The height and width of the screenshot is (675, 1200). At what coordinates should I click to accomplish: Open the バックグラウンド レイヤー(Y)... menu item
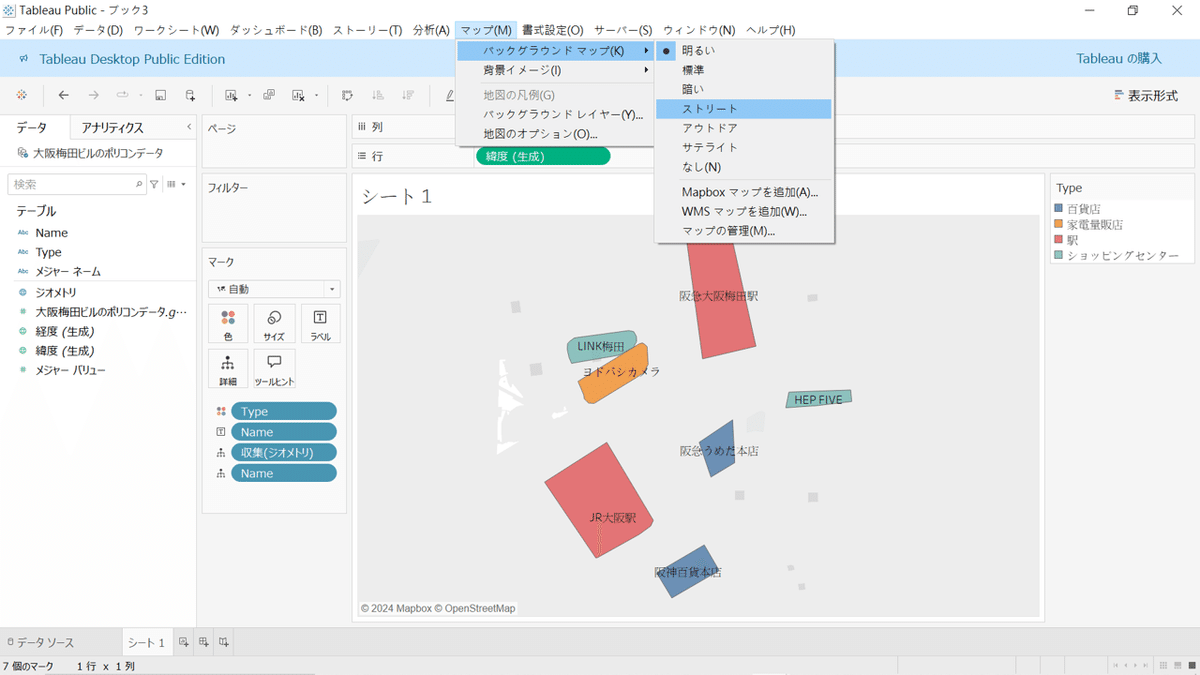556,114
